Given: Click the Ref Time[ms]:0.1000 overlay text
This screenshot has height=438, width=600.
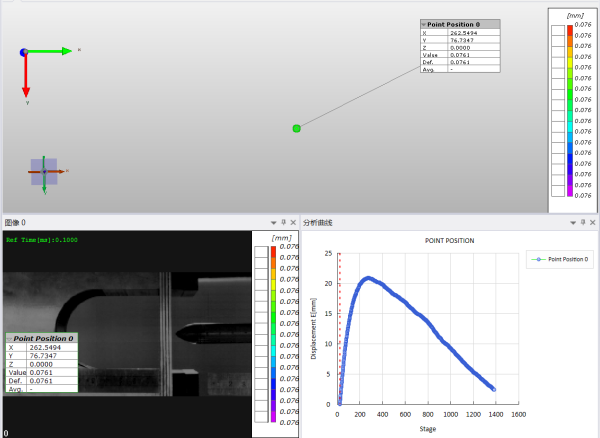Looking at the screenshot, I should click(42, 240).
